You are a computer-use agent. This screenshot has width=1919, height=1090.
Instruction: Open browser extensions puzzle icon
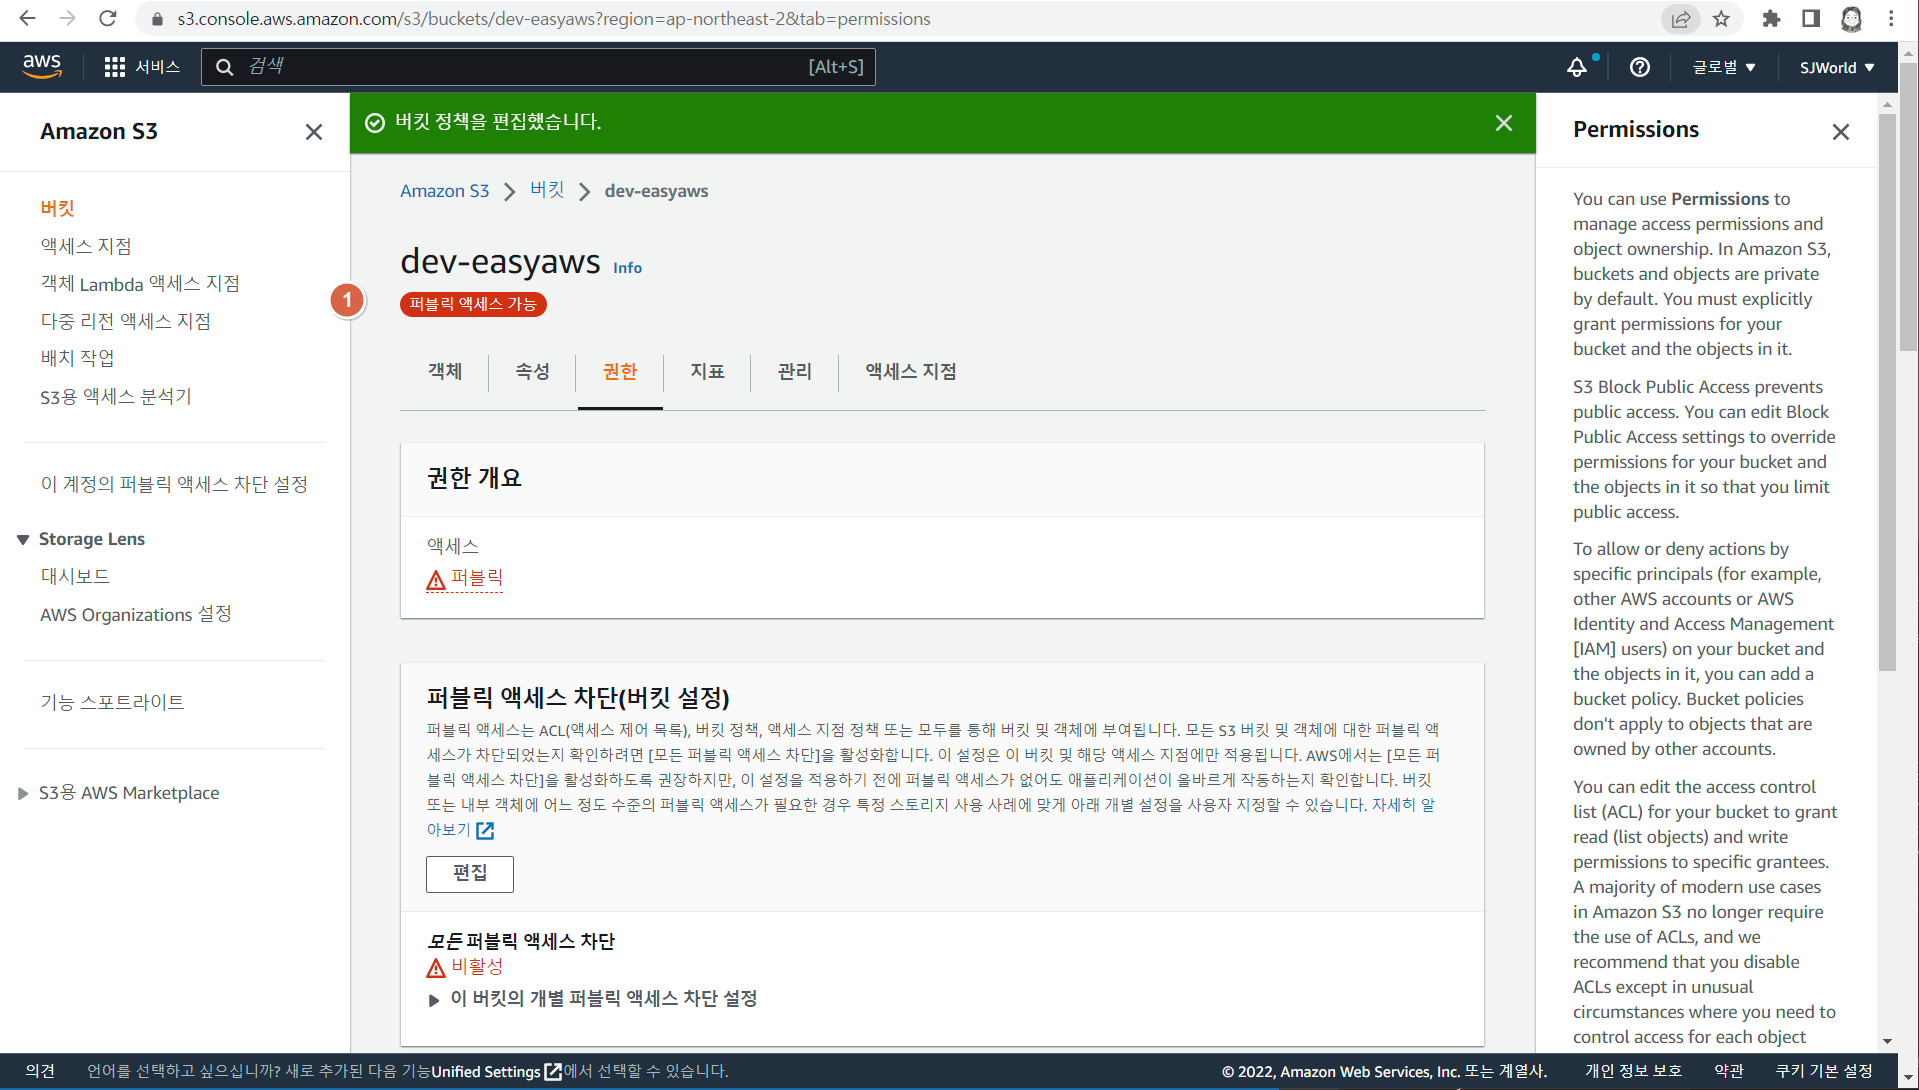coord(1771,19)
